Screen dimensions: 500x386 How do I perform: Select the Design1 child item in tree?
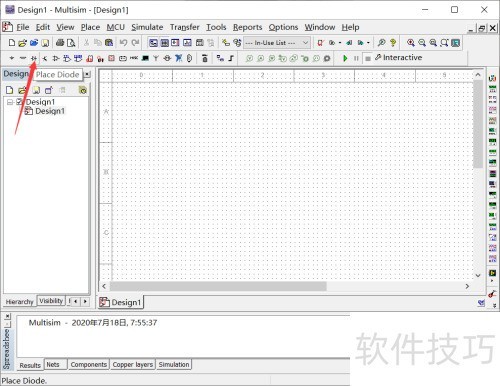pyautogui.click(x=50, y=111)
